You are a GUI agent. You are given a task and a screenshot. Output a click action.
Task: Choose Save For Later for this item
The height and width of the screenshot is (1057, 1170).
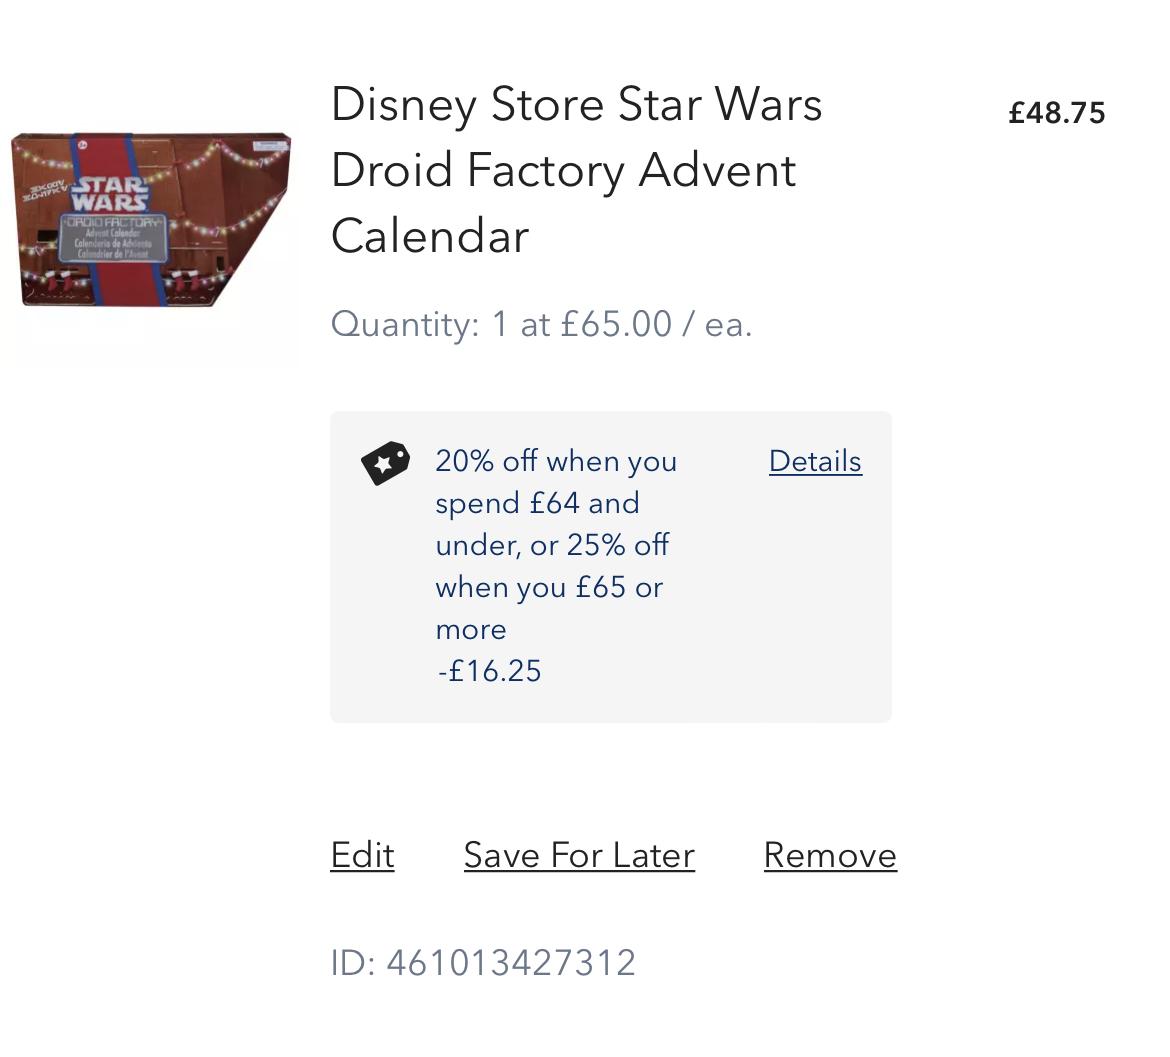[579, 856]
